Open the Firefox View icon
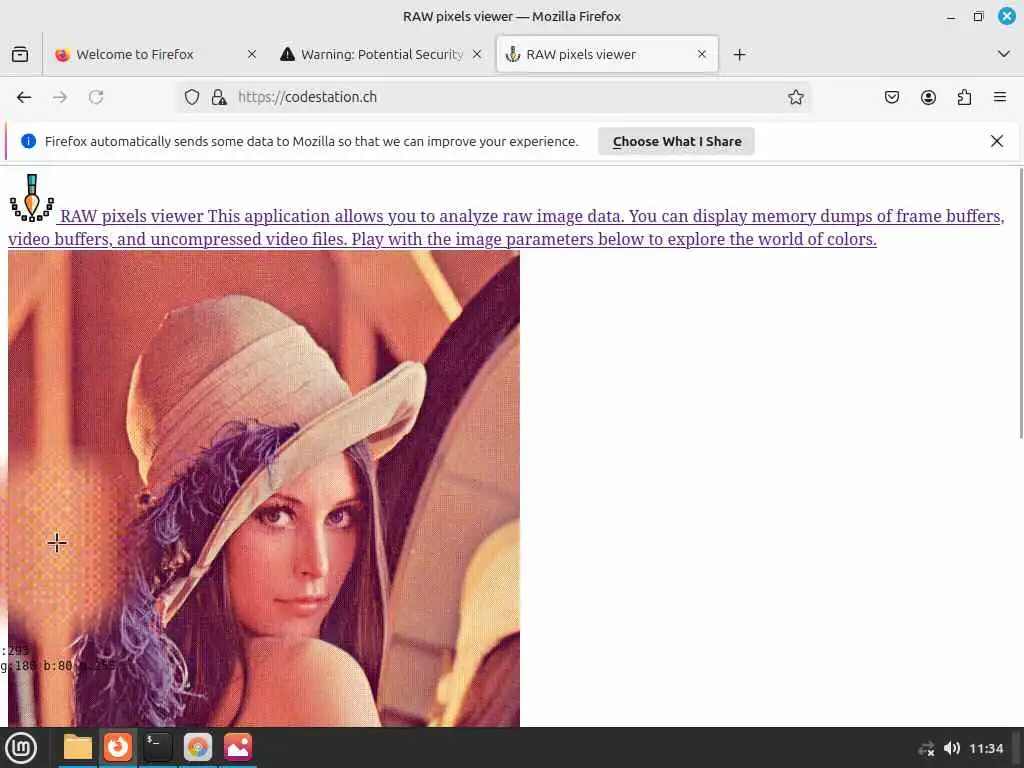 20,54
